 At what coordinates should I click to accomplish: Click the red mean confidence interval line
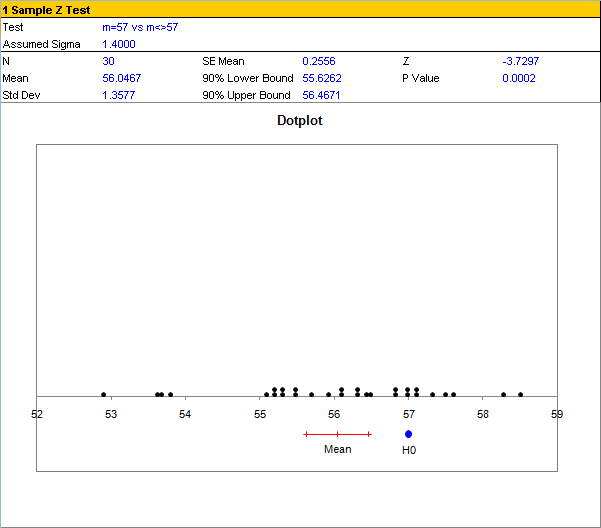[x=337, y=434]
